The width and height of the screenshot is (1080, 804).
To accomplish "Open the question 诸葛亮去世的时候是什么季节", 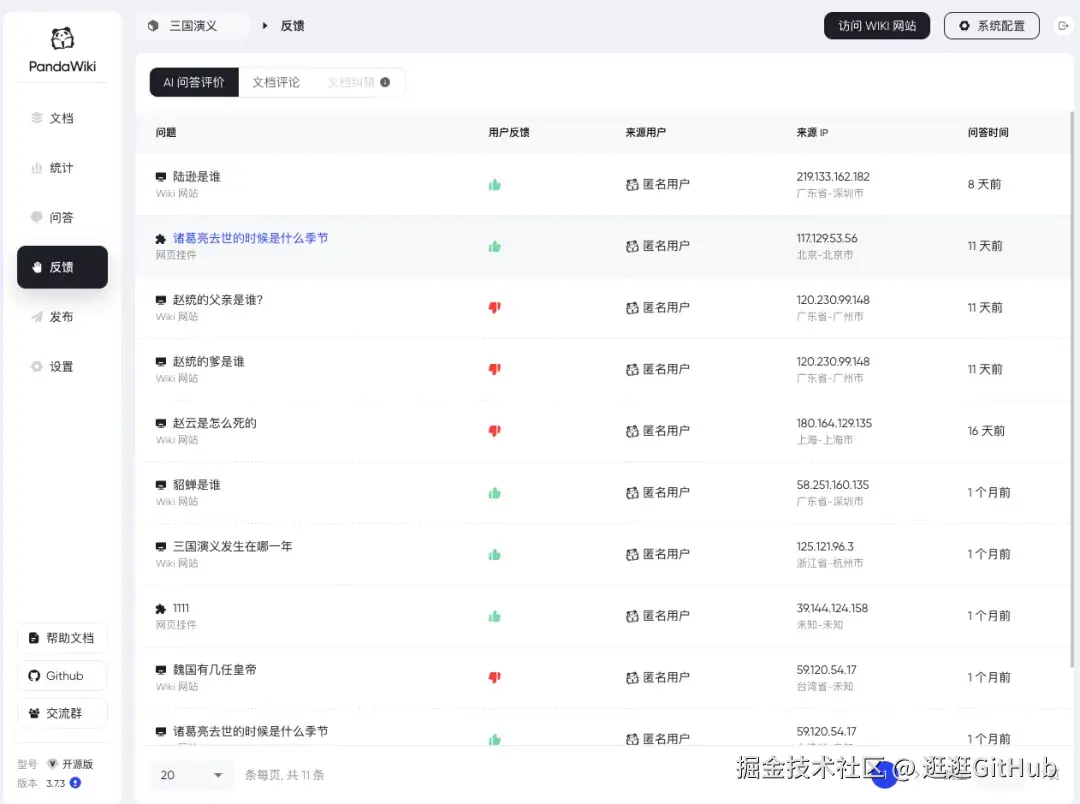I will 249,238.
